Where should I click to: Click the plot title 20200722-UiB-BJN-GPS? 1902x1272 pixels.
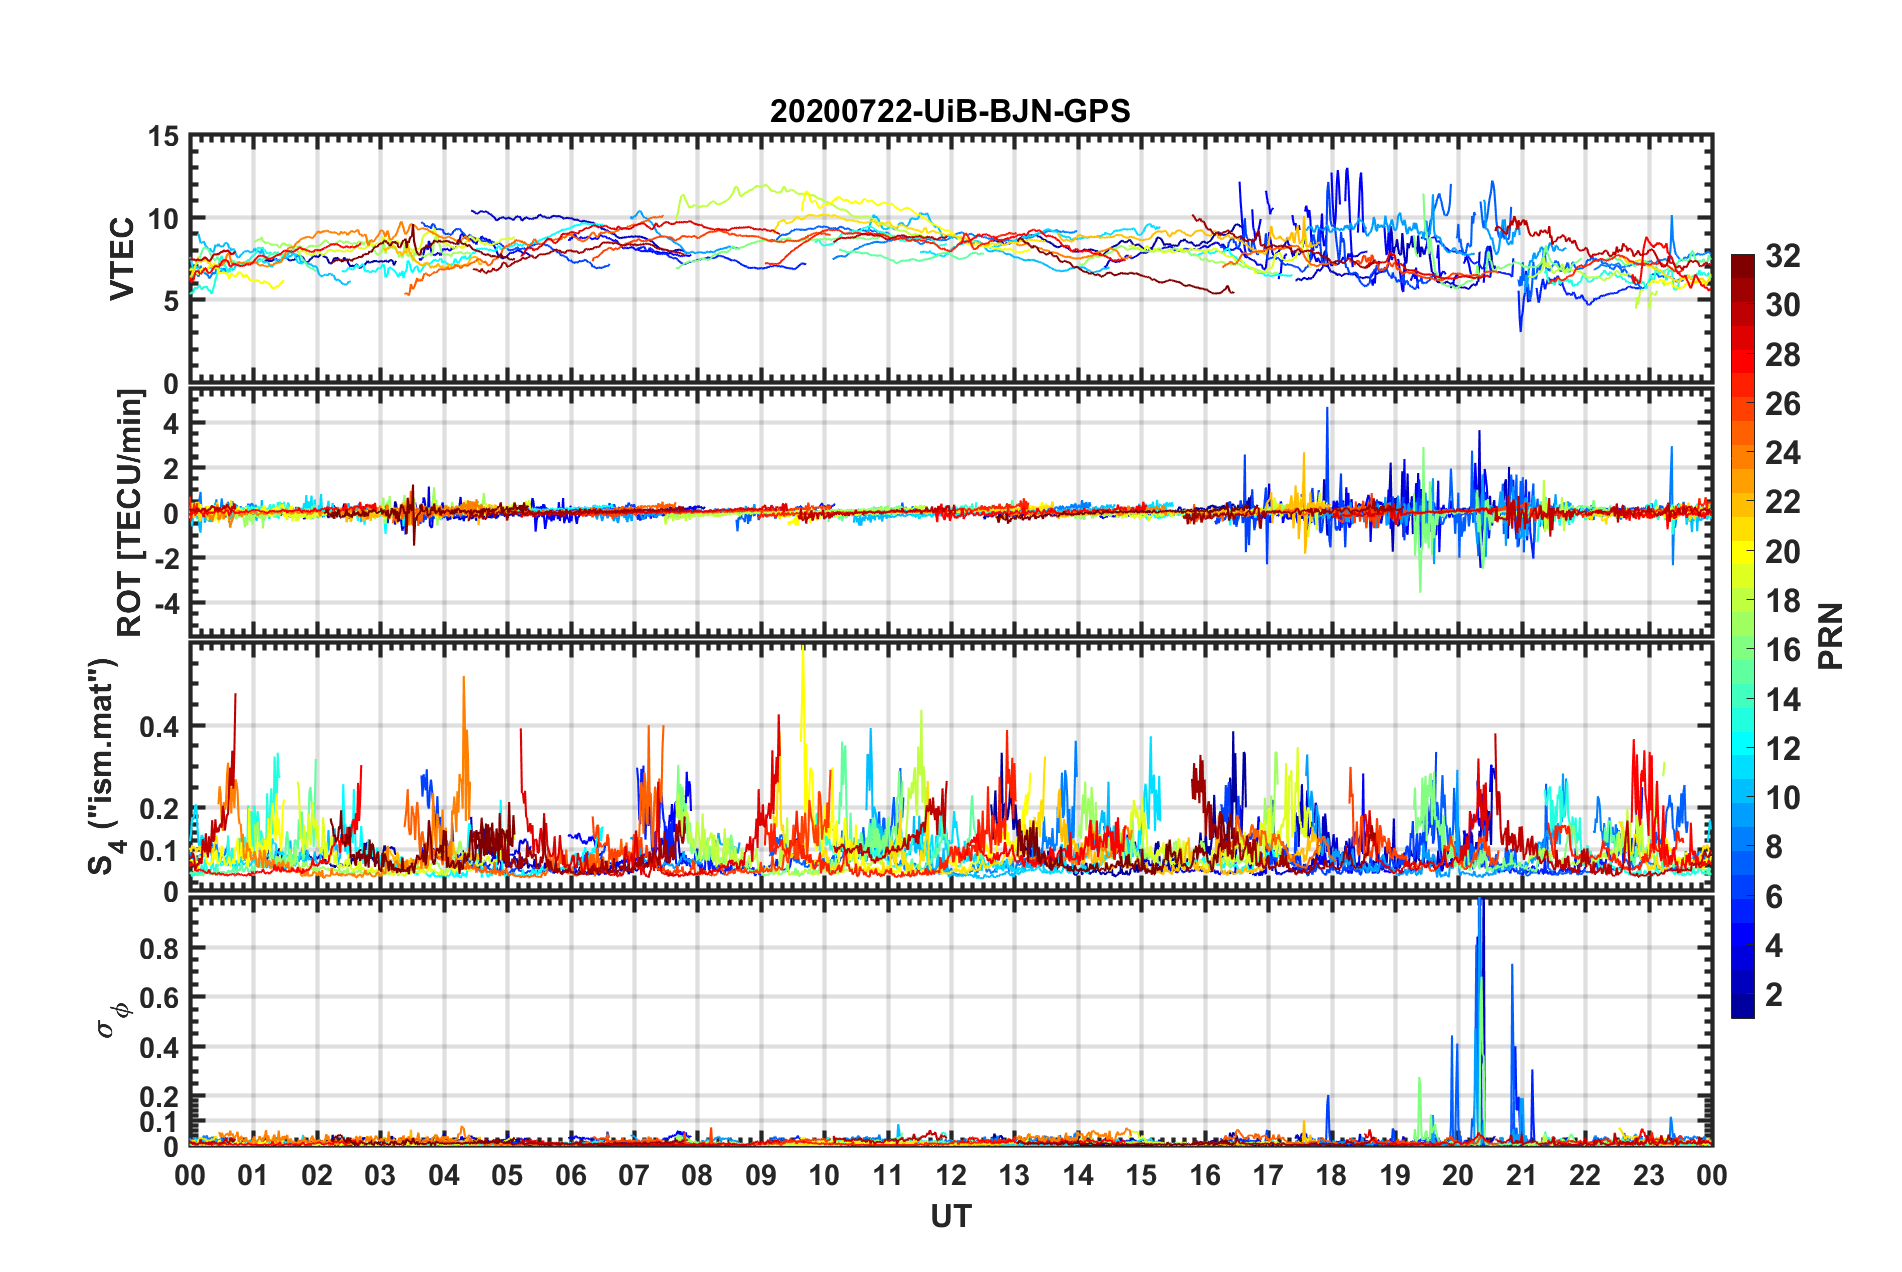(x=950, y=111)
